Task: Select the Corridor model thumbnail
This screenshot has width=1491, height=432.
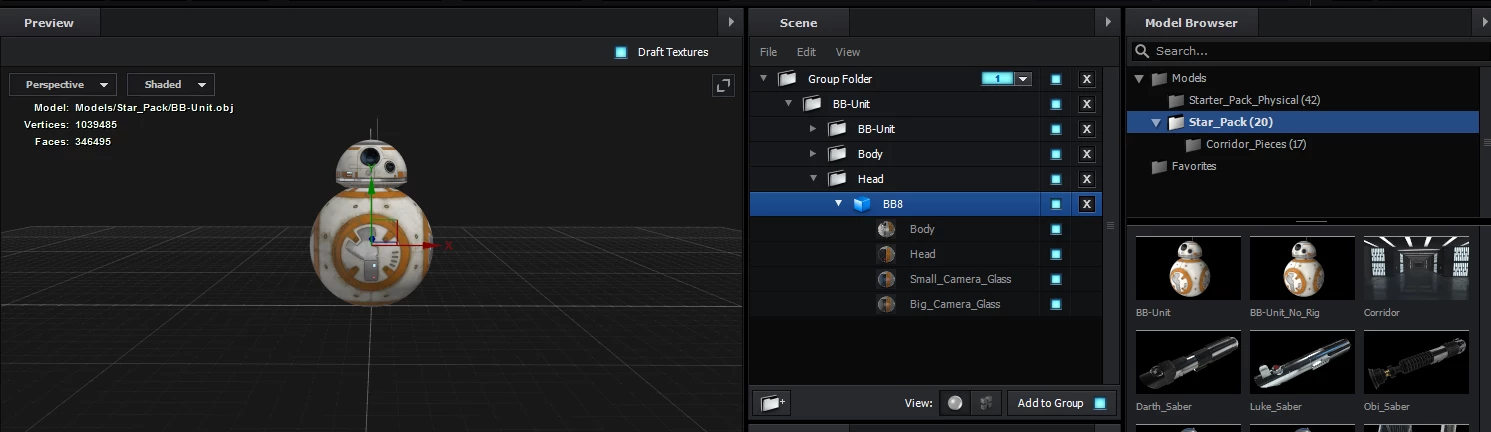Action: pyautogui.click(x=1416, y=269)
